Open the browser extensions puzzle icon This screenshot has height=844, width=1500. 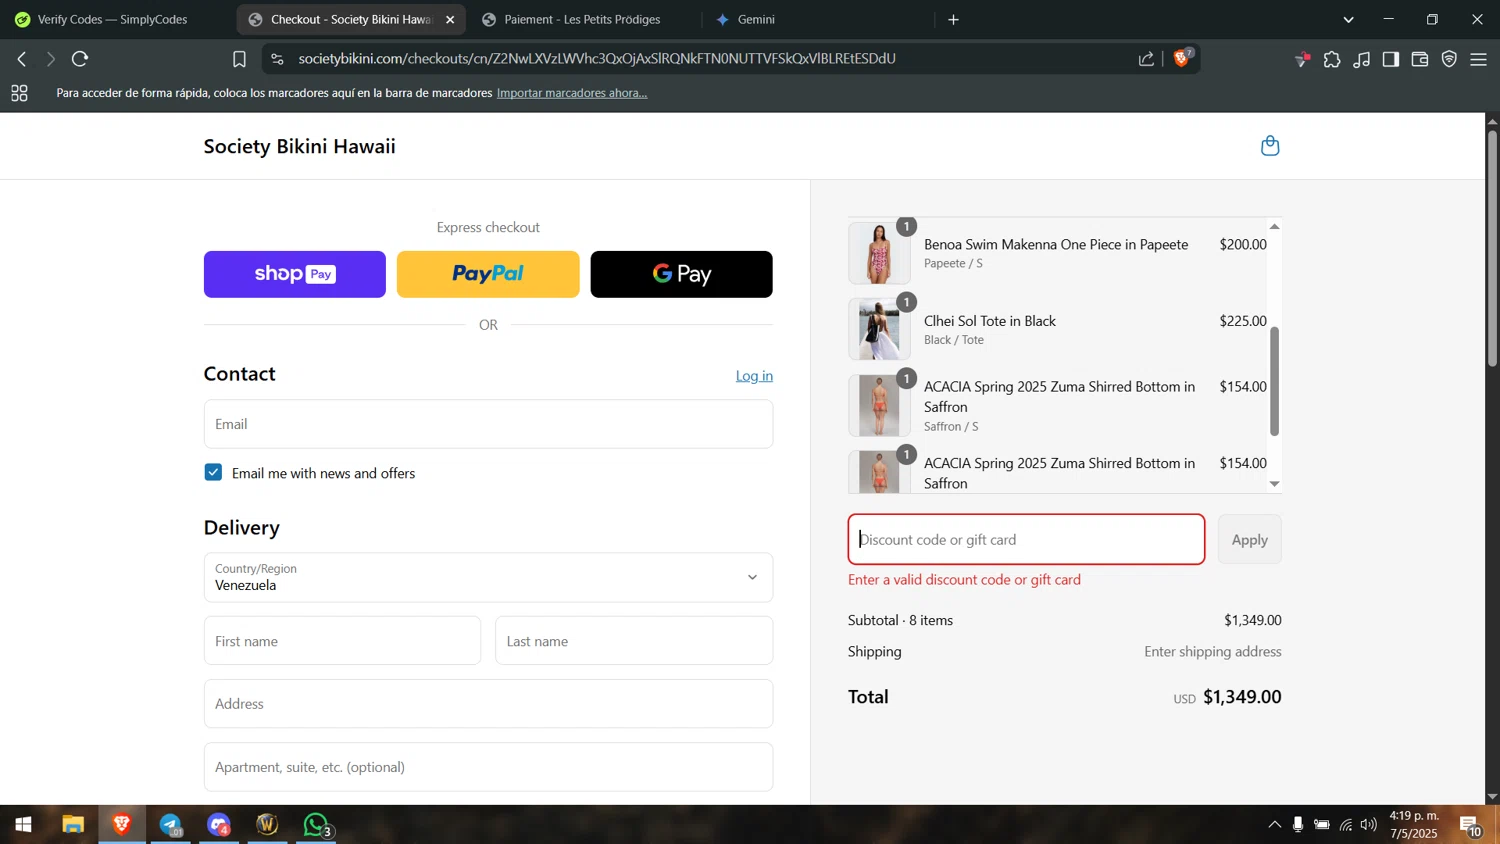click(x=1332, y=60)
